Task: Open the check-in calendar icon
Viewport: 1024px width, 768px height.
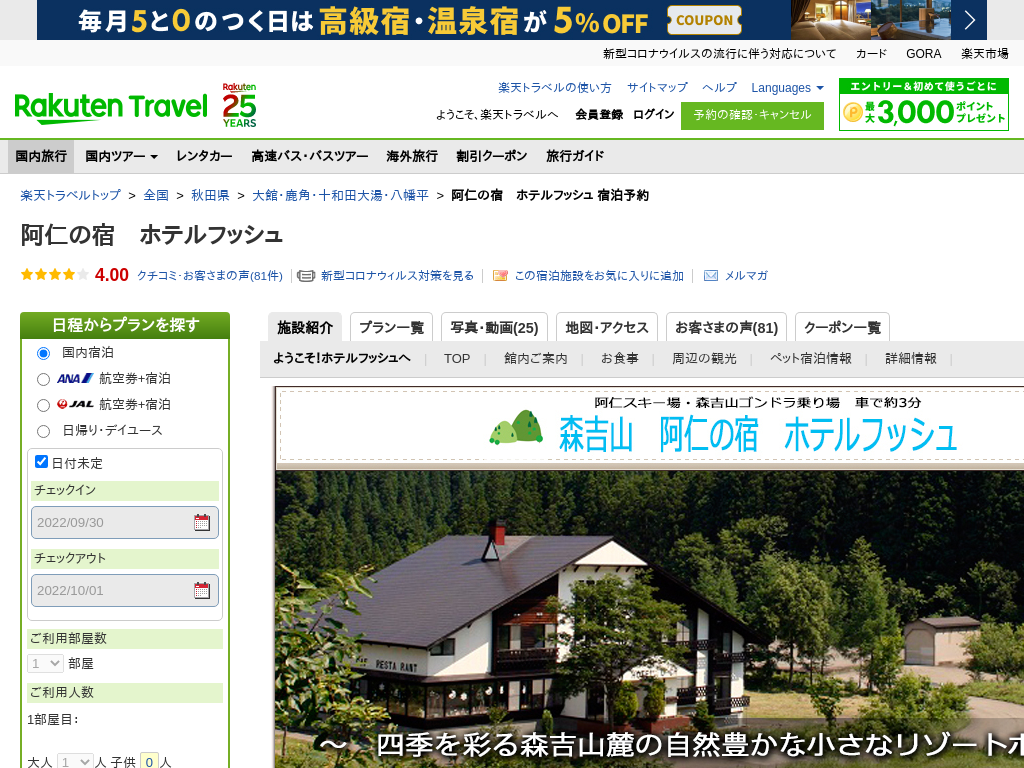Action: [202, 522]
